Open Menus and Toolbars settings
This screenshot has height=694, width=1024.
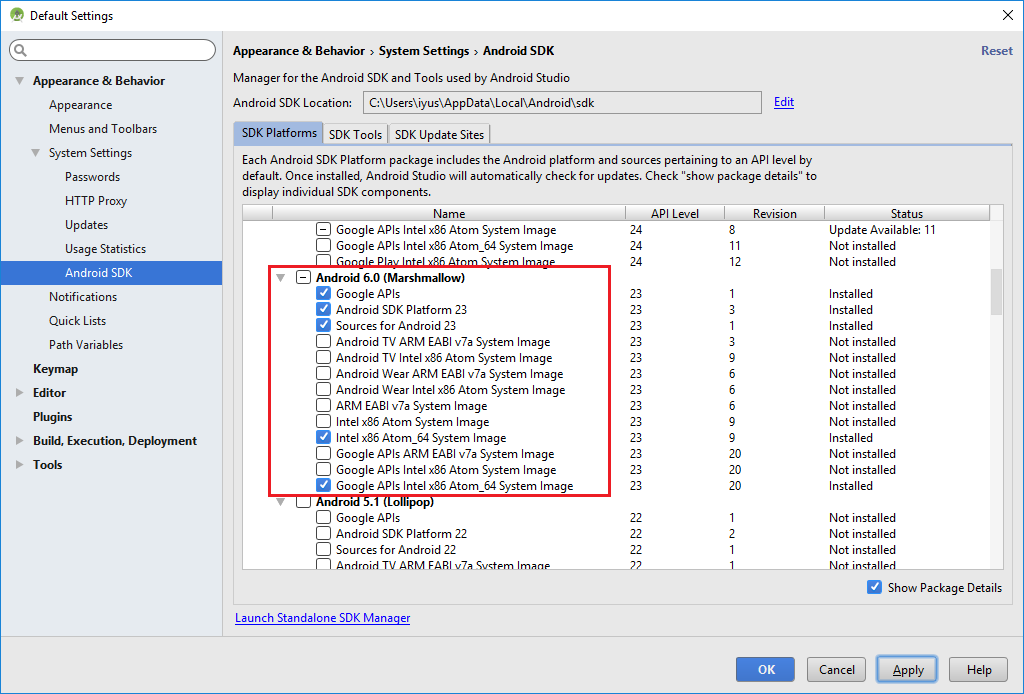[103, 129]
